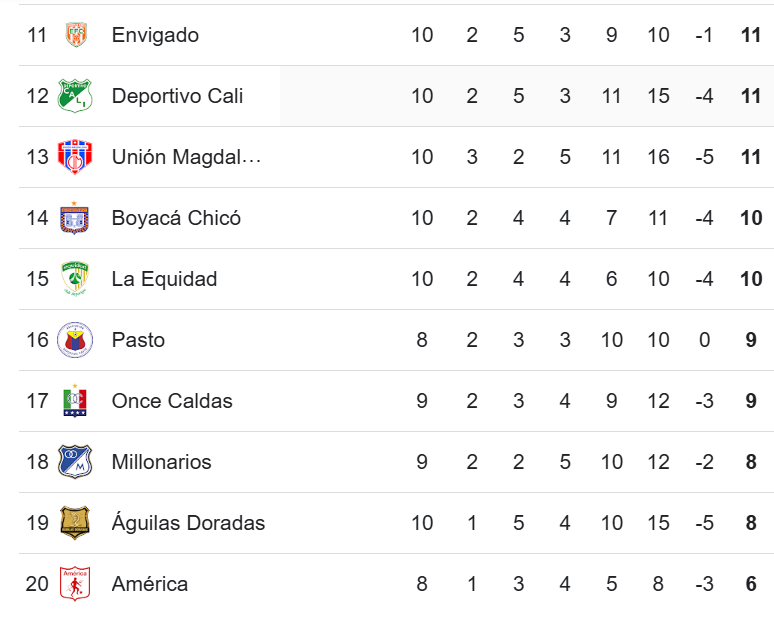The image size is (774, 619).
Task: Open the Envigado team link
Action: 155,35
